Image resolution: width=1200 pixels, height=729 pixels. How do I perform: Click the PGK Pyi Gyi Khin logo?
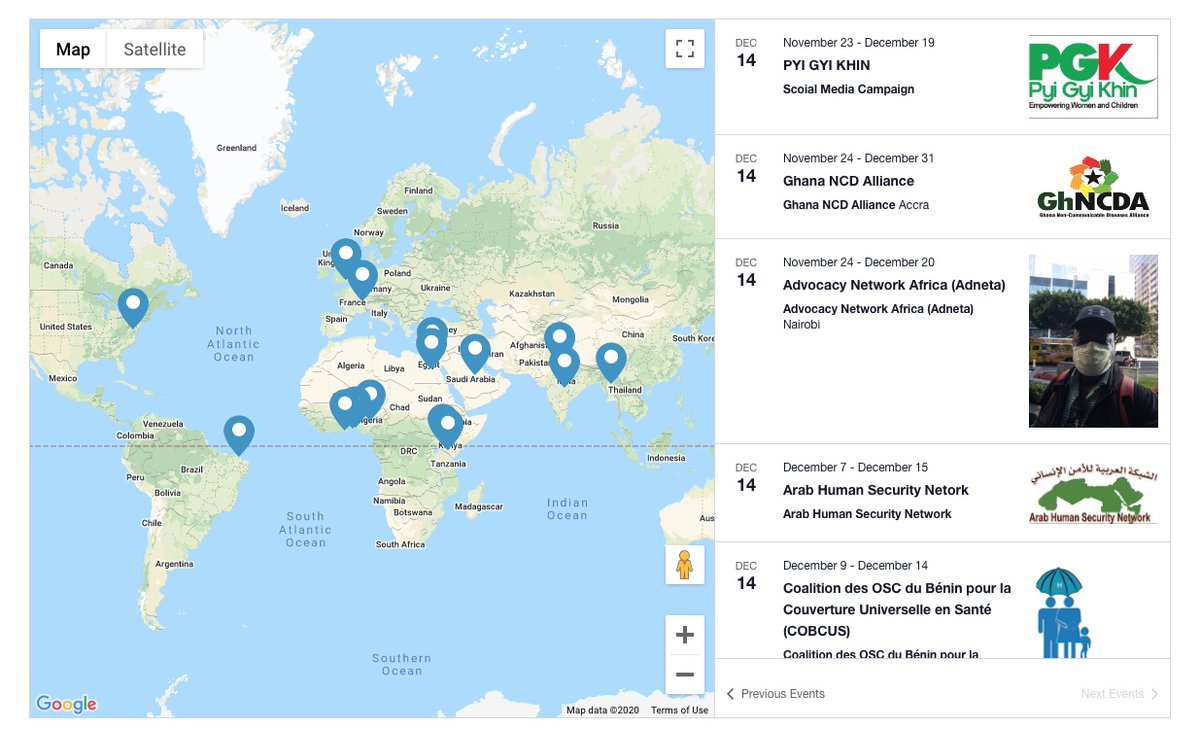(1093, 76)
